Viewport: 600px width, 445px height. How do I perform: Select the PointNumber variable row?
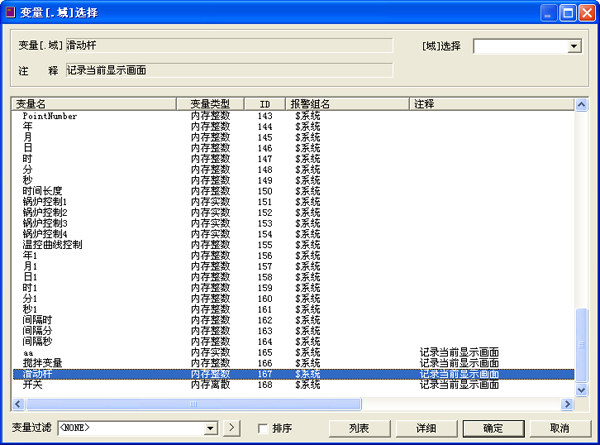click(293, 116)
